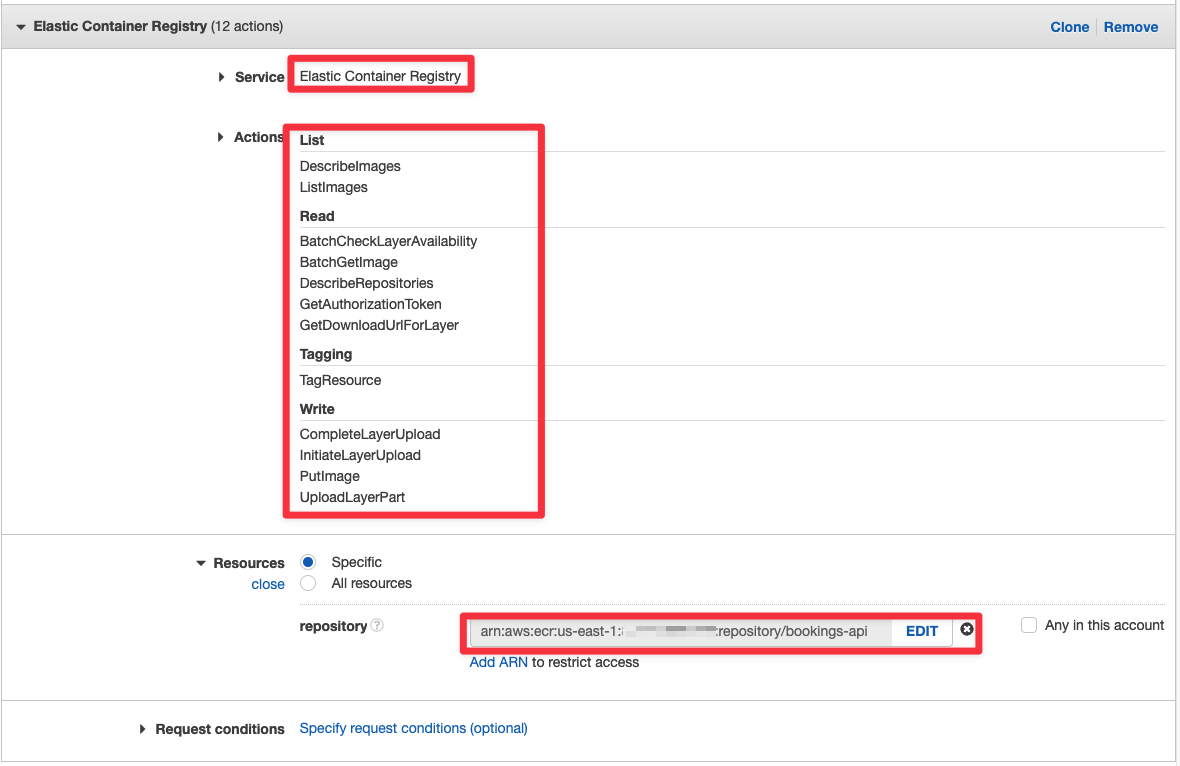Click the DescribeImages action
This screenshot has width=1180, height=766.
tap(350, 166)
